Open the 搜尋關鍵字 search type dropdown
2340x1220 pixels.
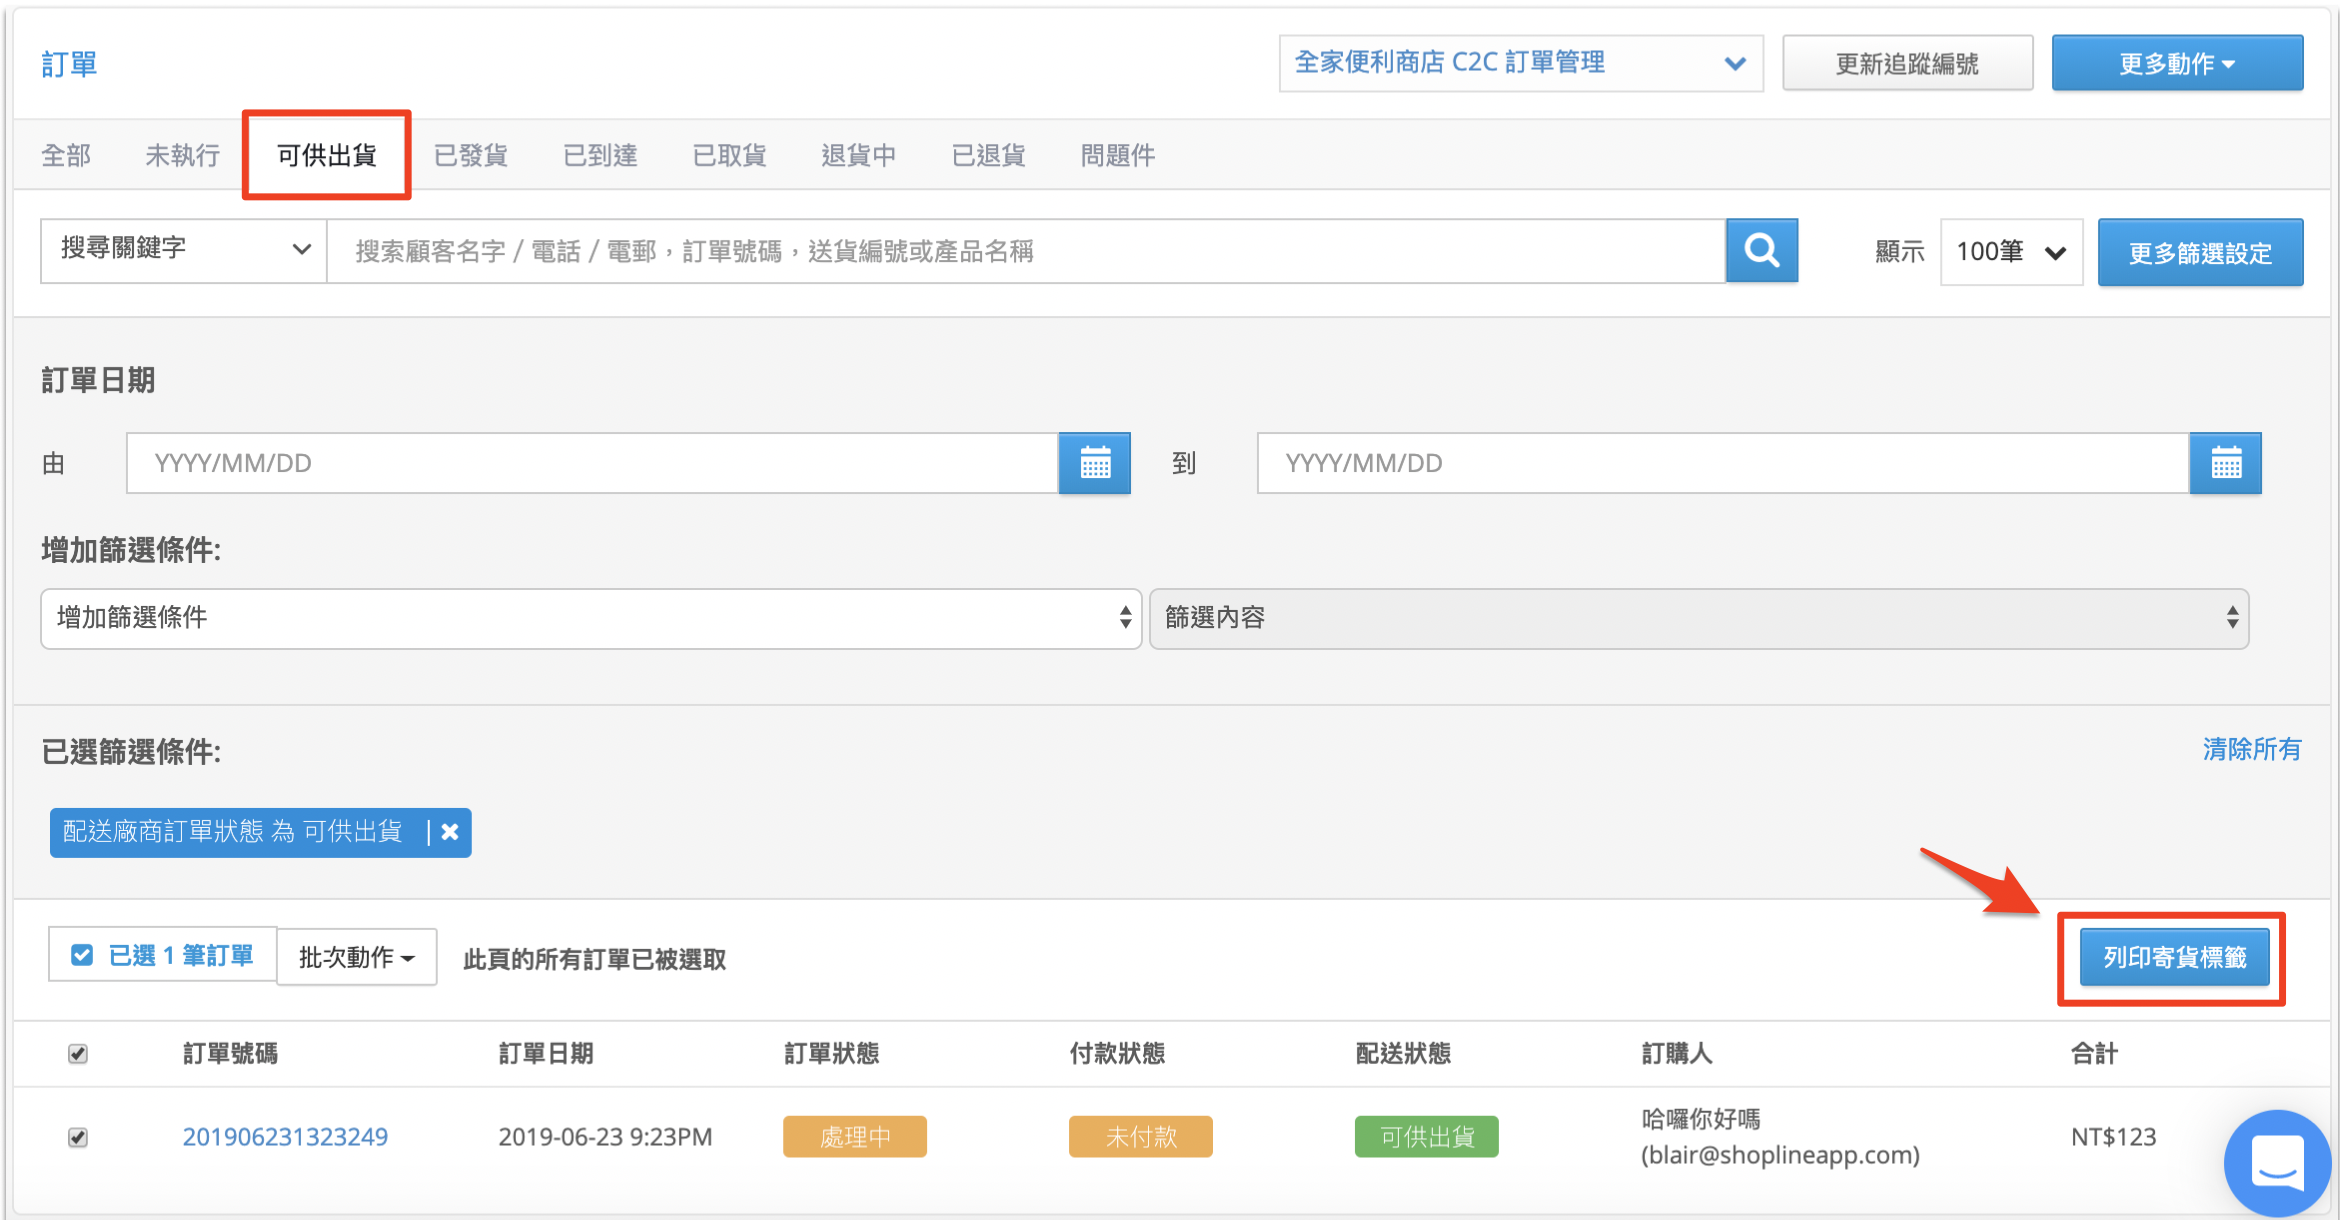pyautogui.click(x=184, y=250)
